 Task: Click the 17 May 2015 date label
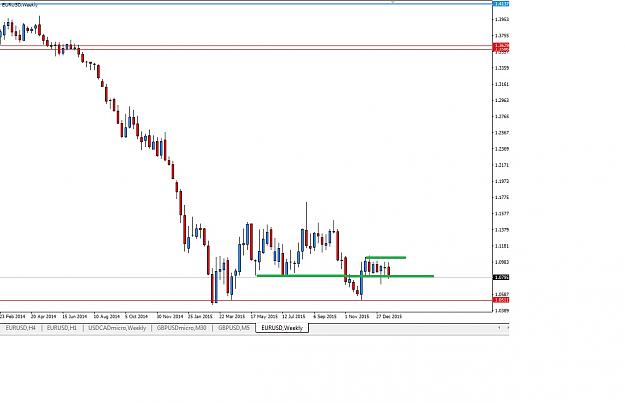pyautogui.click(x=264, y=317)
